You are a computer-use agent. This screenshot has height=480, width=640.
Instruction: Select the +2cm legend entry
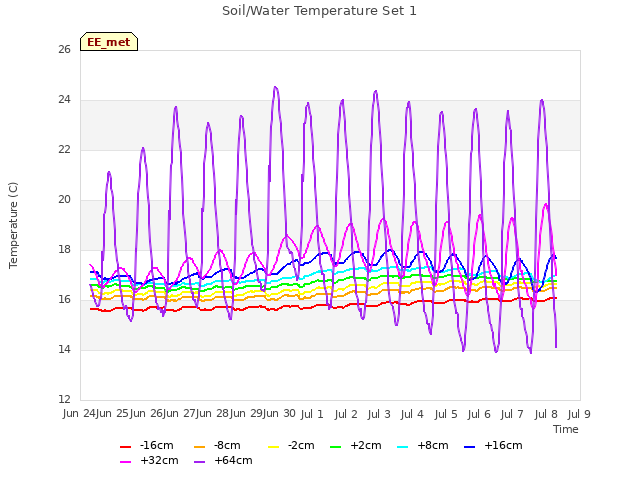(x=356, y=445)
